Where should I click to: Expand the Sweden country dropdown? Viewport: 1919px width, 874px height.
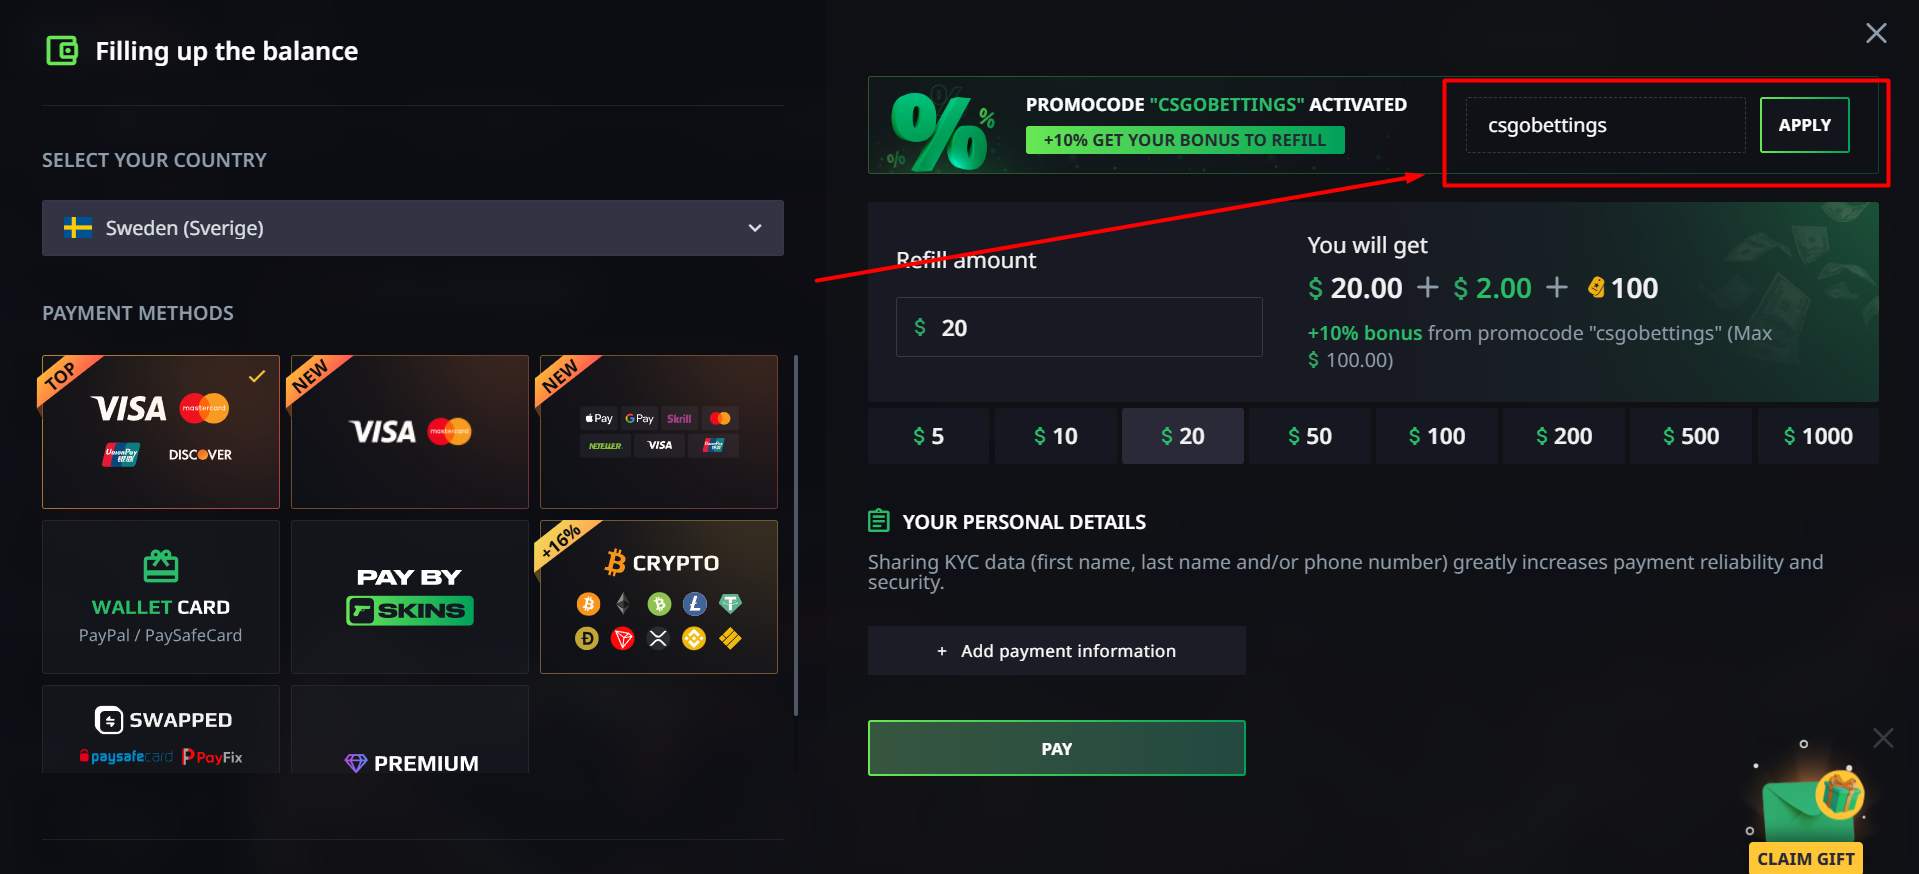(413, 228)
